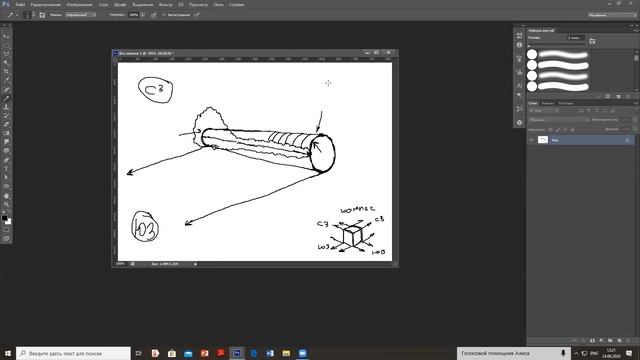Open the opacity slider arrow in options bar
This screenshot has height=360, width=640.
click(143, 15)
